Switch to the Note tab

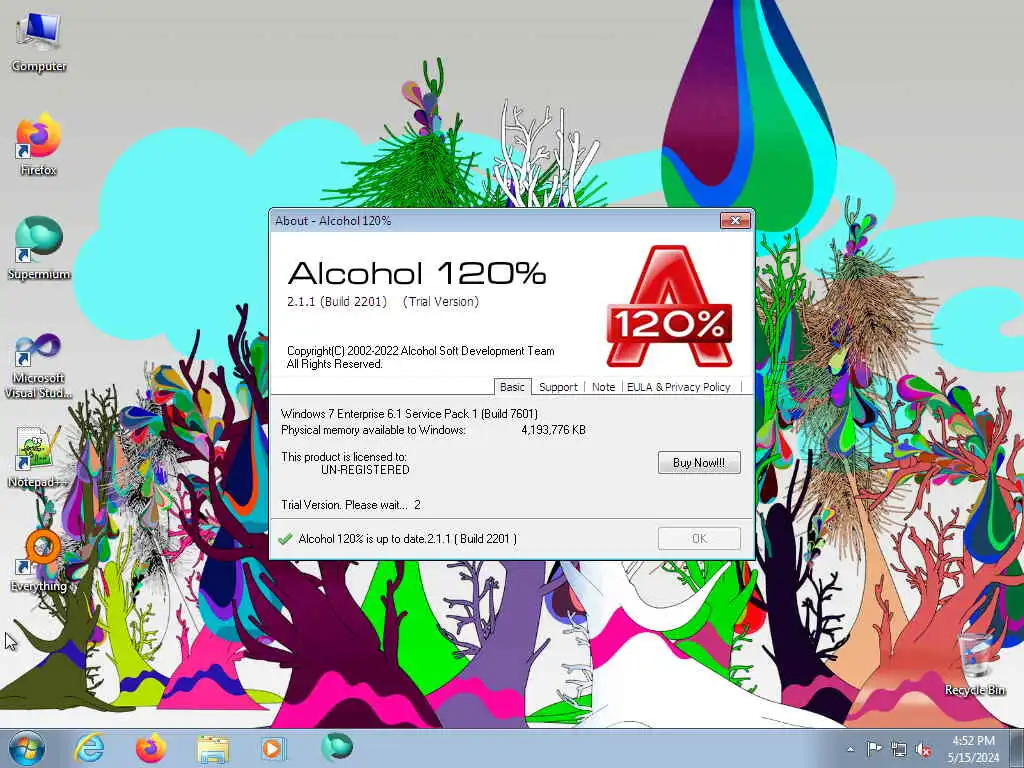603,387
